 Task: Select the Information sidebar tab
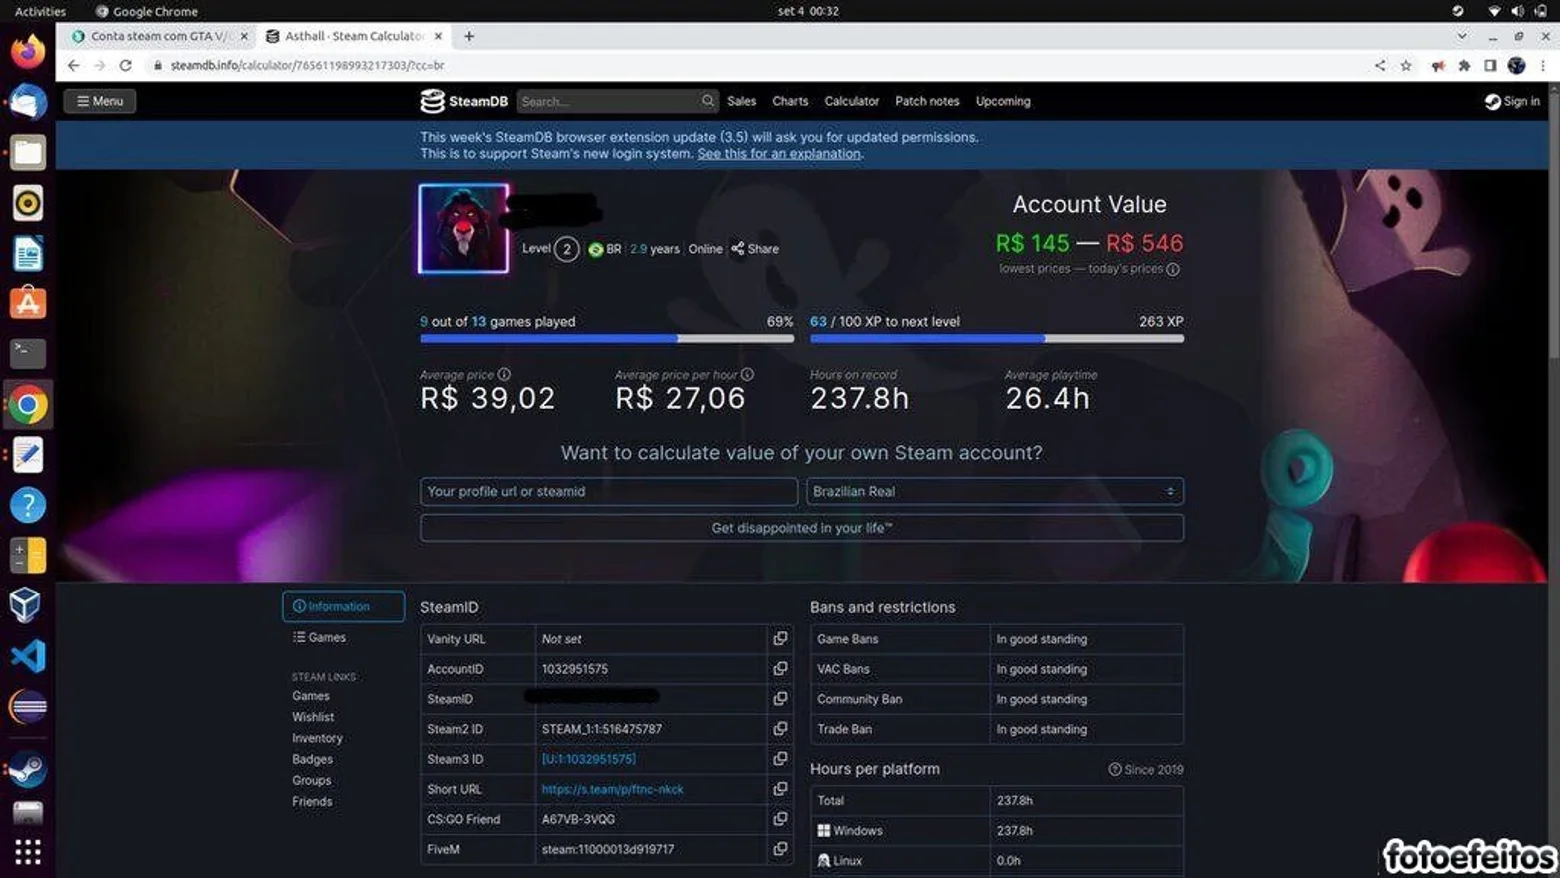point(343,606)
